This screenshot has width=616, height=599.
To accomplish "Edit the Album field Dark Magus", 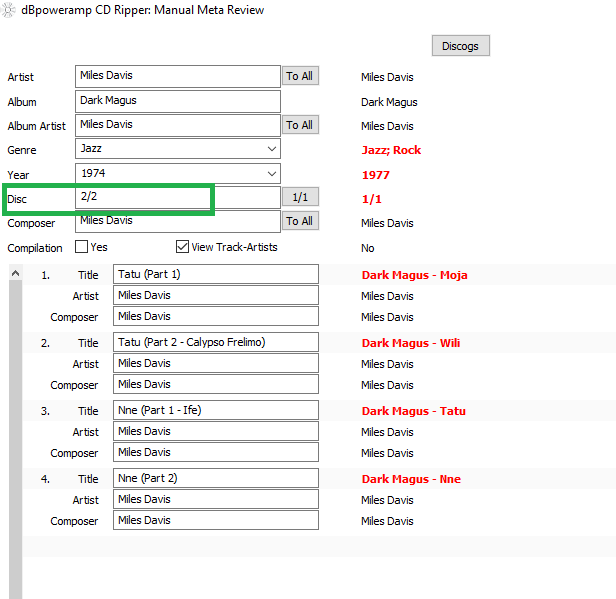I will [x=177, y=101].
